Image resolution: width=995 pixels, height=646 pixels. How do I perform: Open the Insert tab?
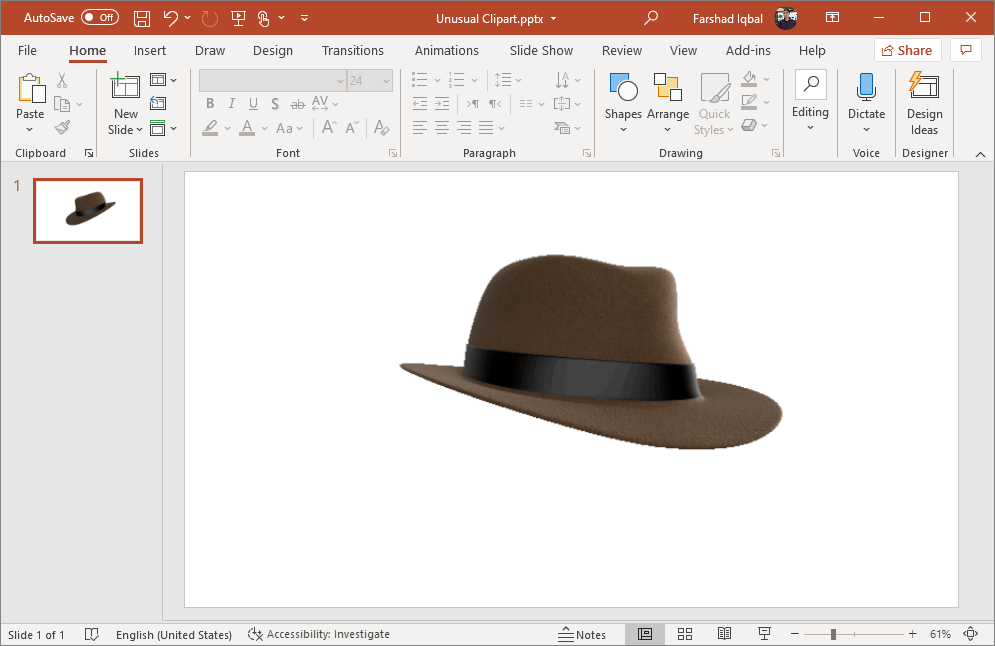[150, 50]
